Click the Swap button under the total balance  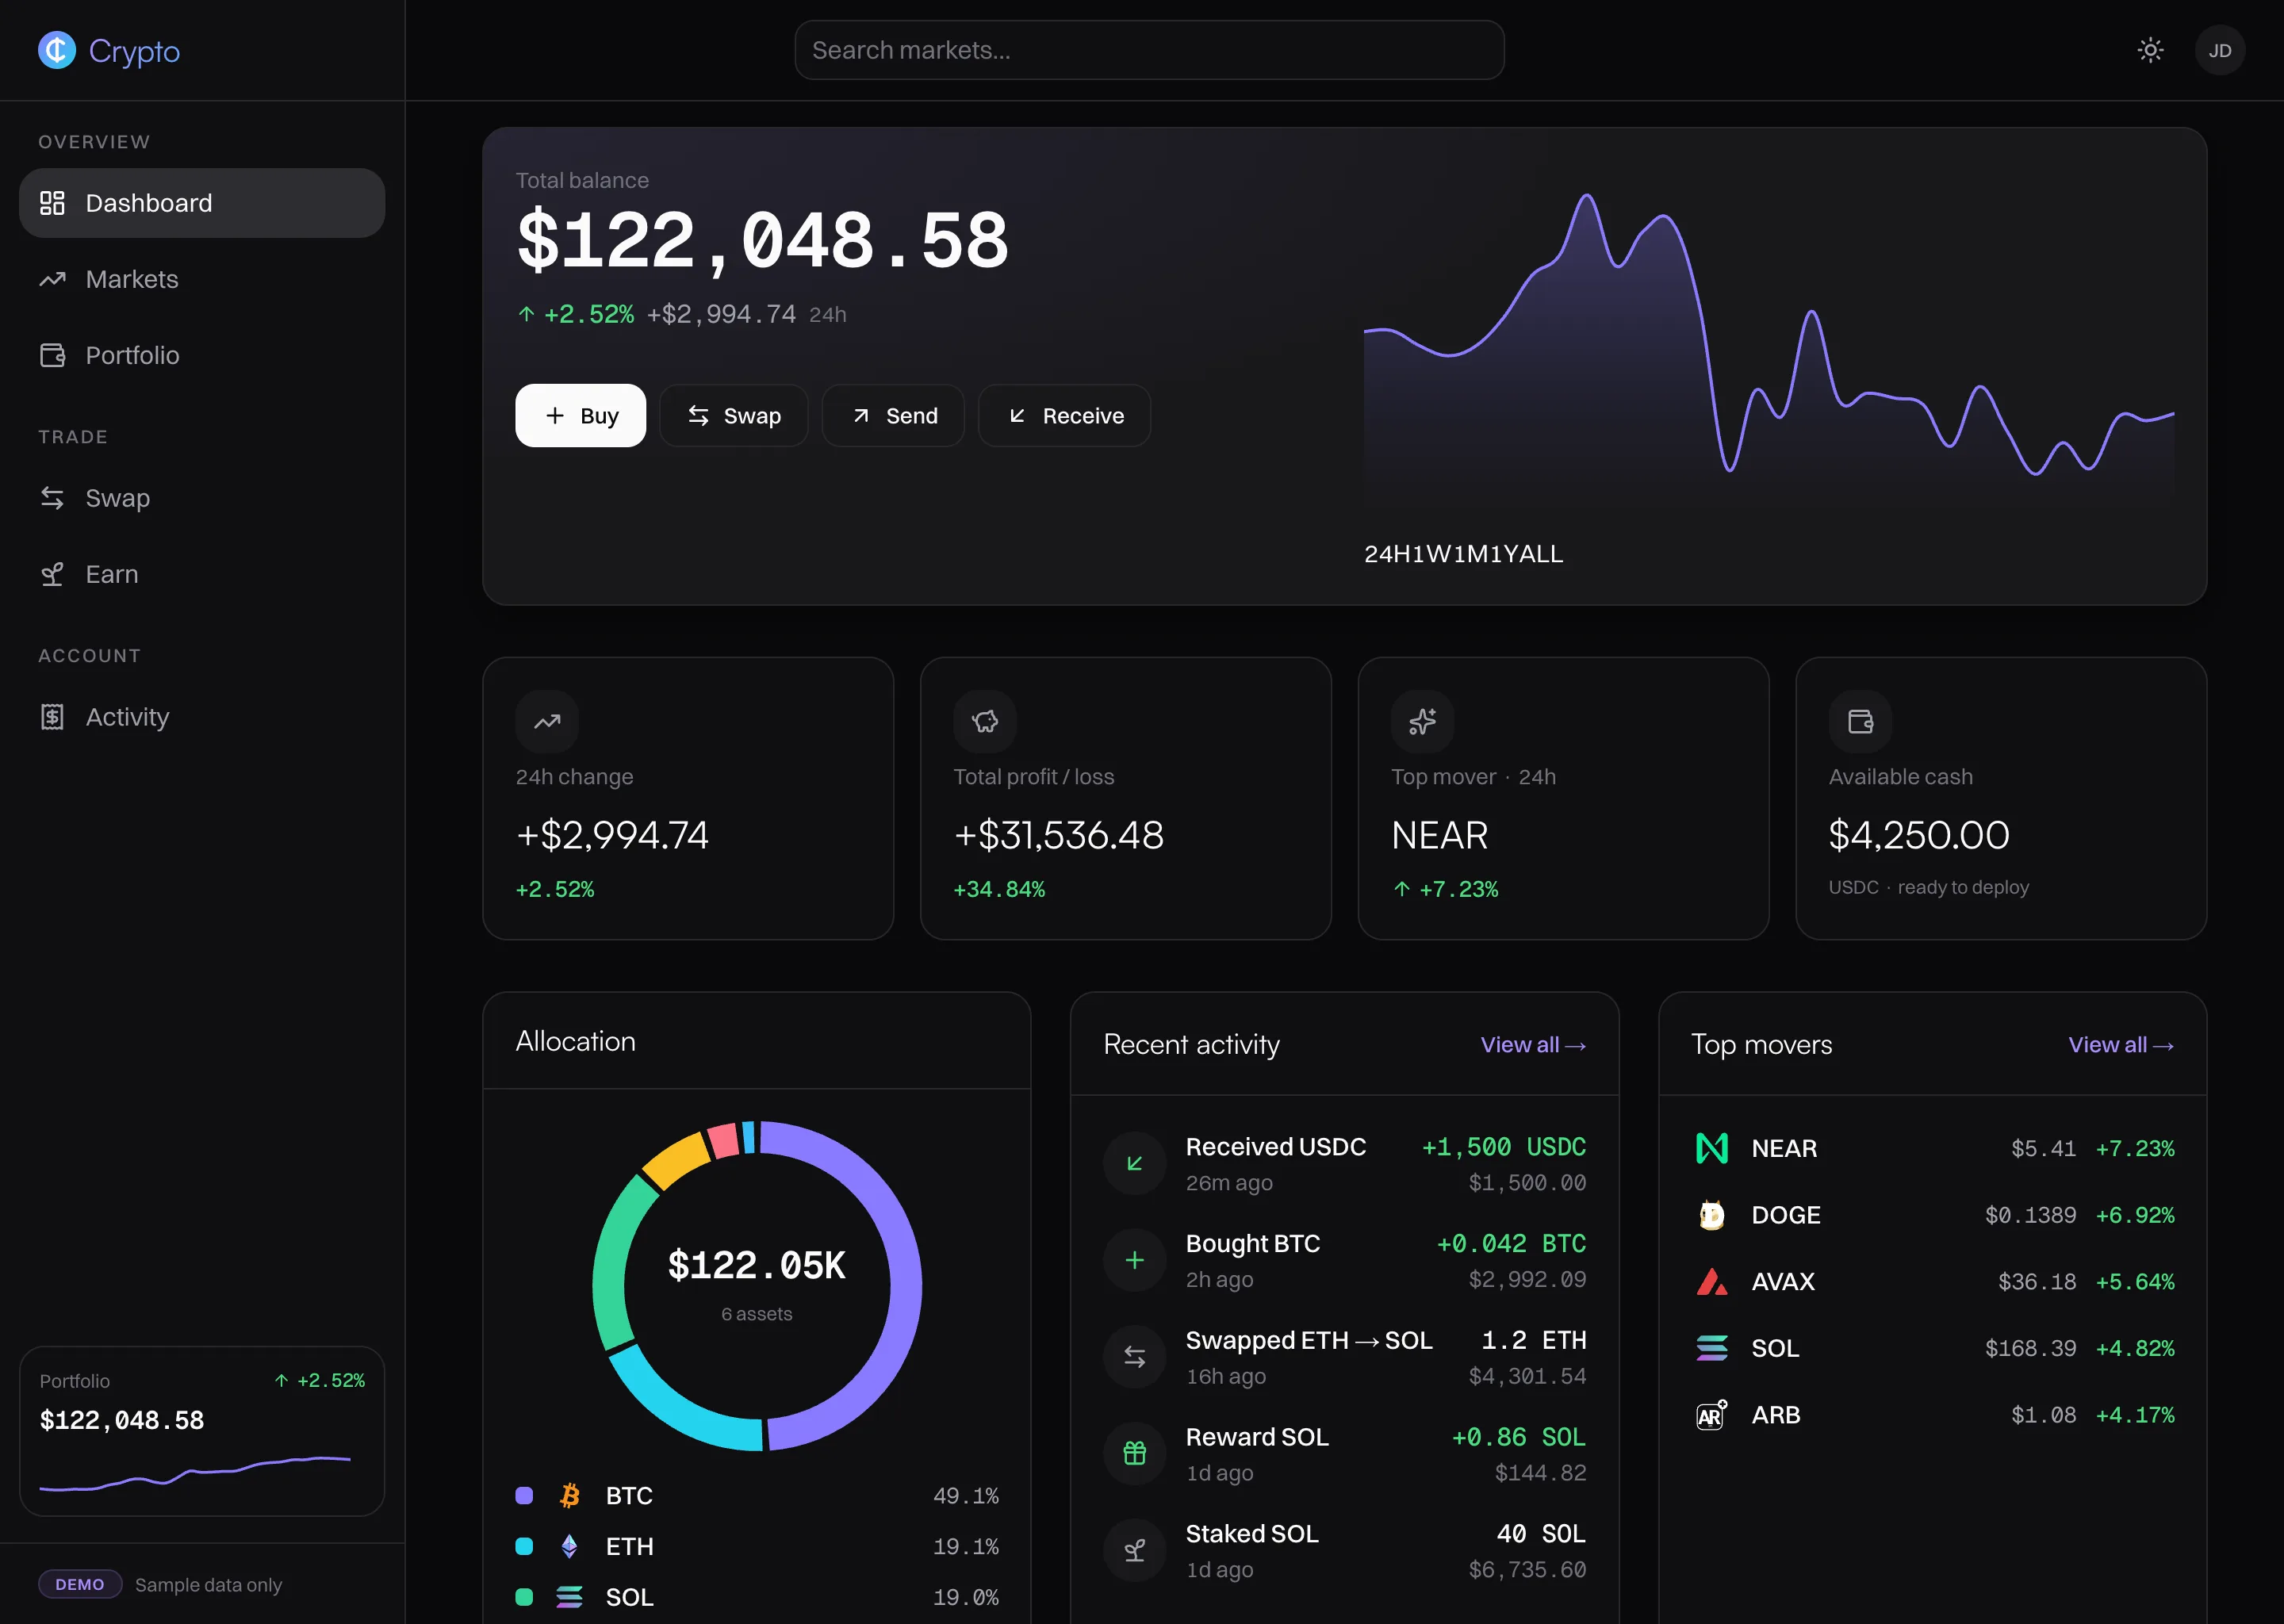733,415
